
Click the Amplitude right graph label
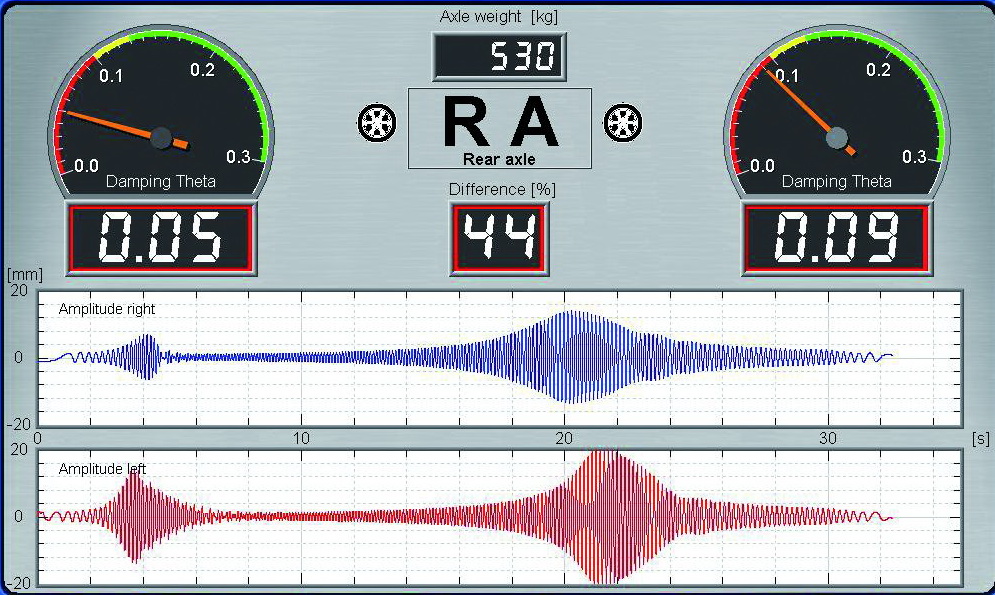(107, 310)
